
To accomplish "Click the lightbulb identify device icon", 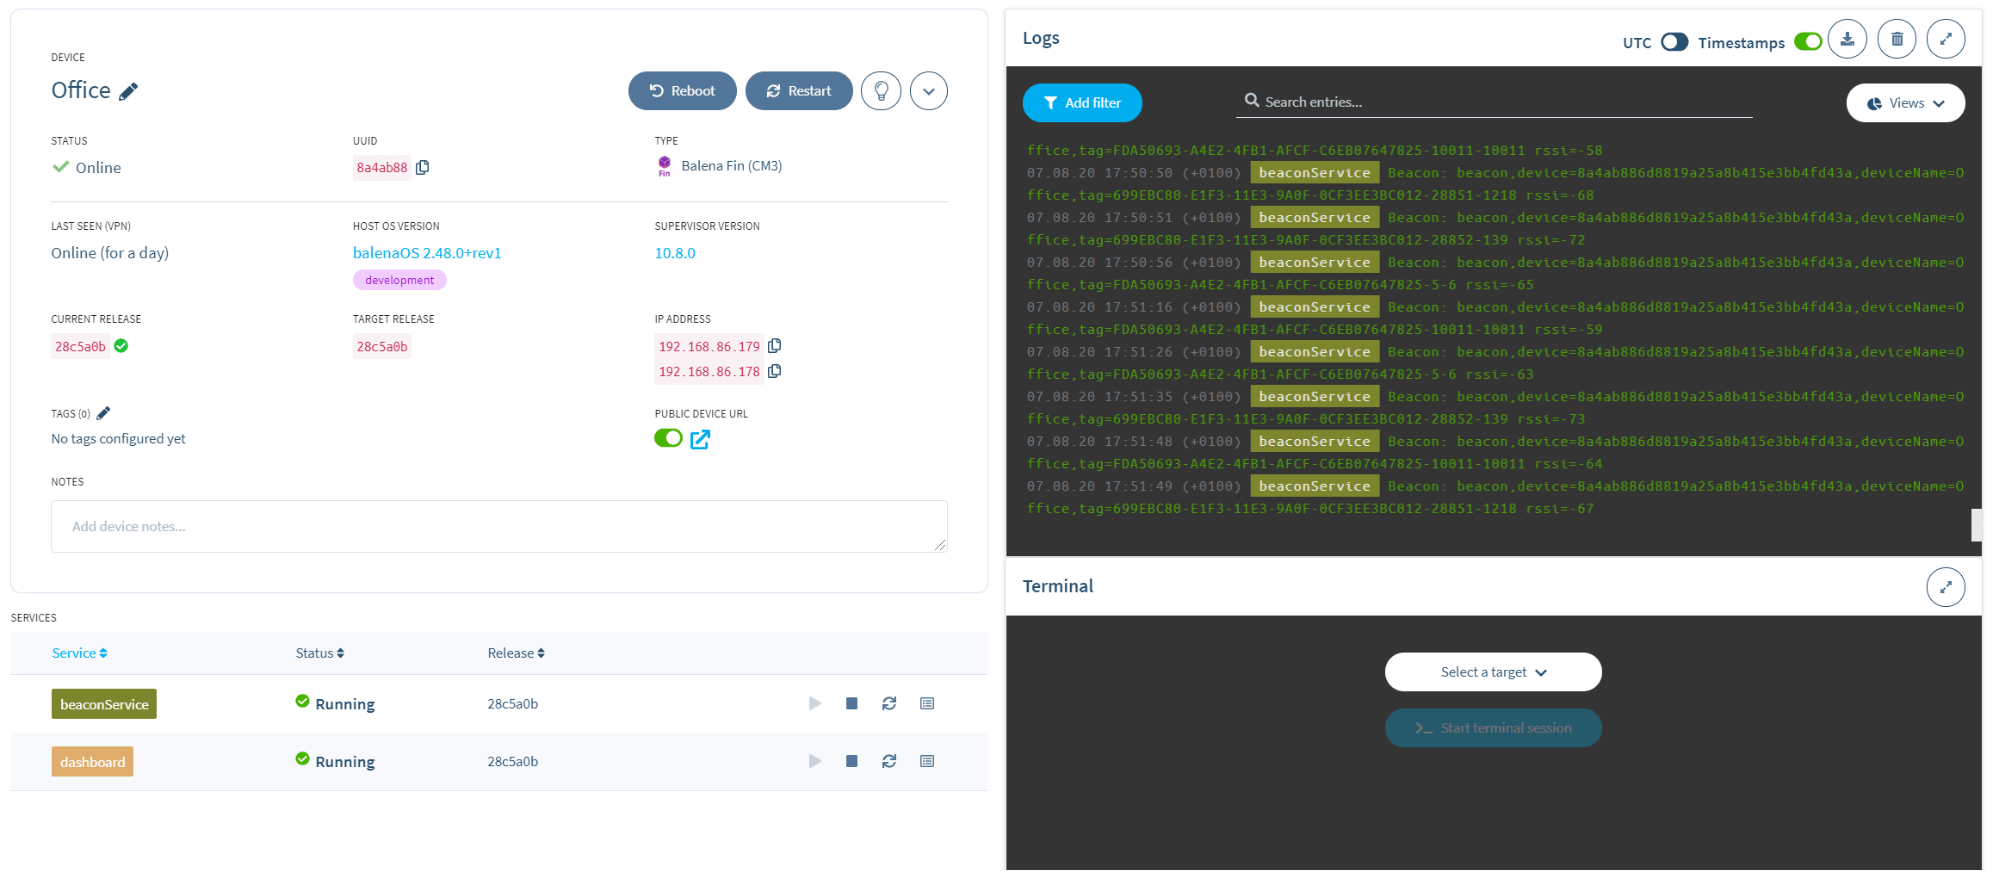I will pos(881,91).
